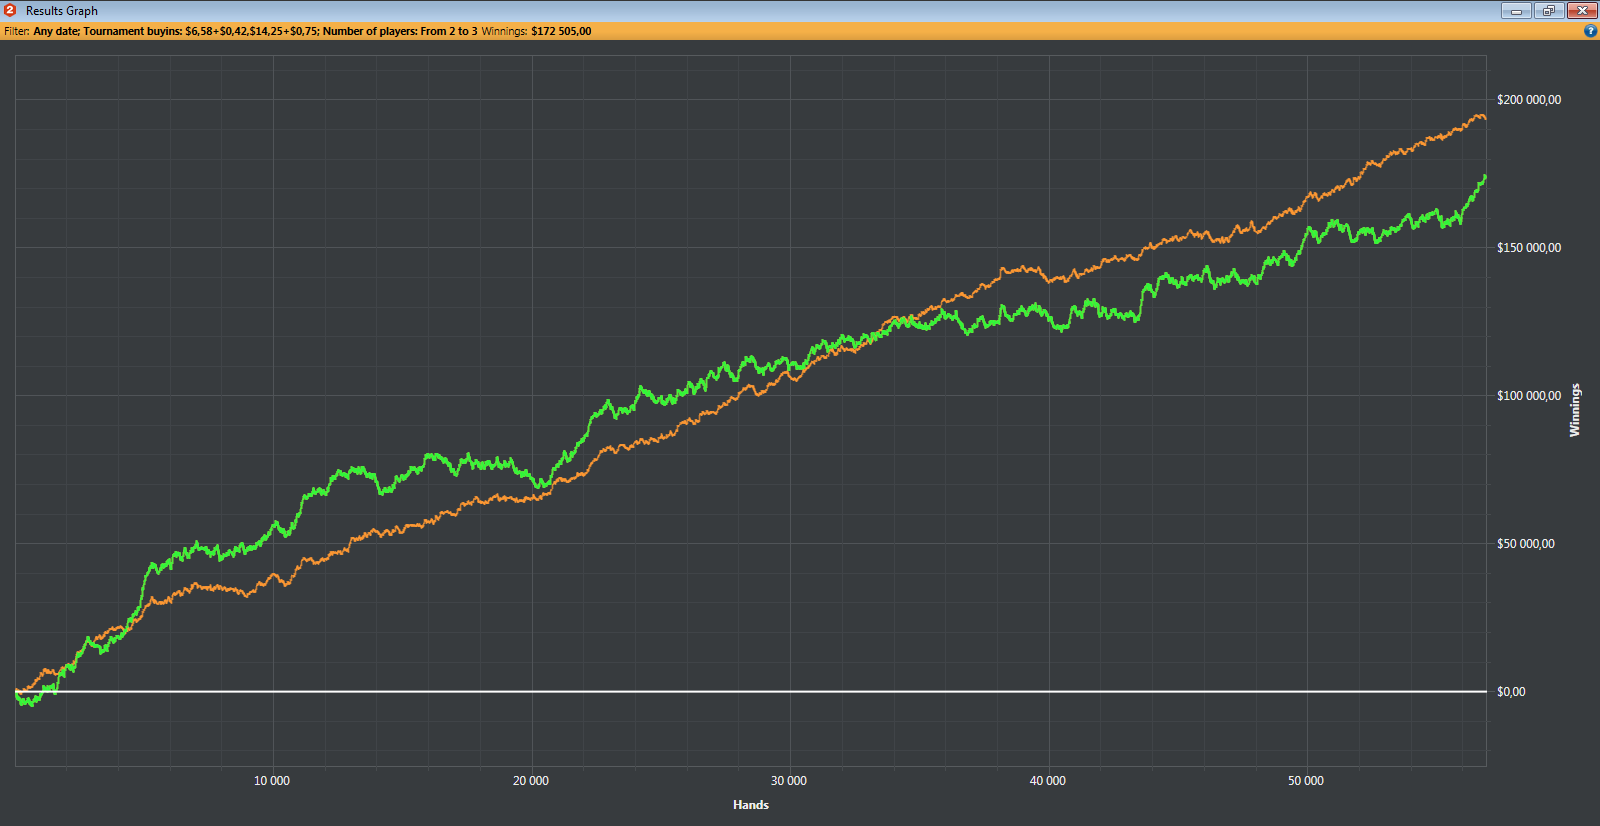Click the blue help question mark icon
This screenshot has width=1600, height=826.
[1590, 31]
